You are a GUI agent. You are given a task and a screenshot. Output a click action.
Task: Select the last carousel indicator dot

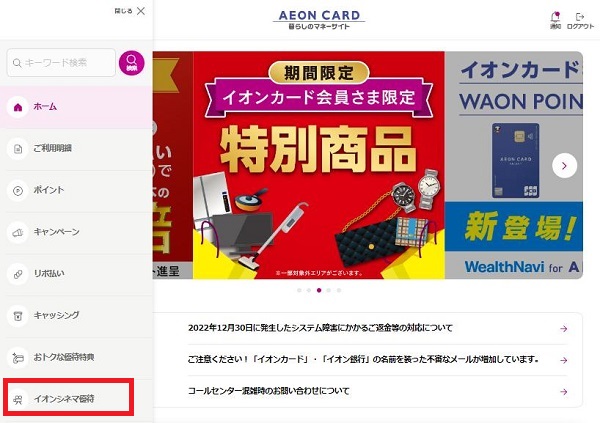pyautogui.click(x=339, y=290)
